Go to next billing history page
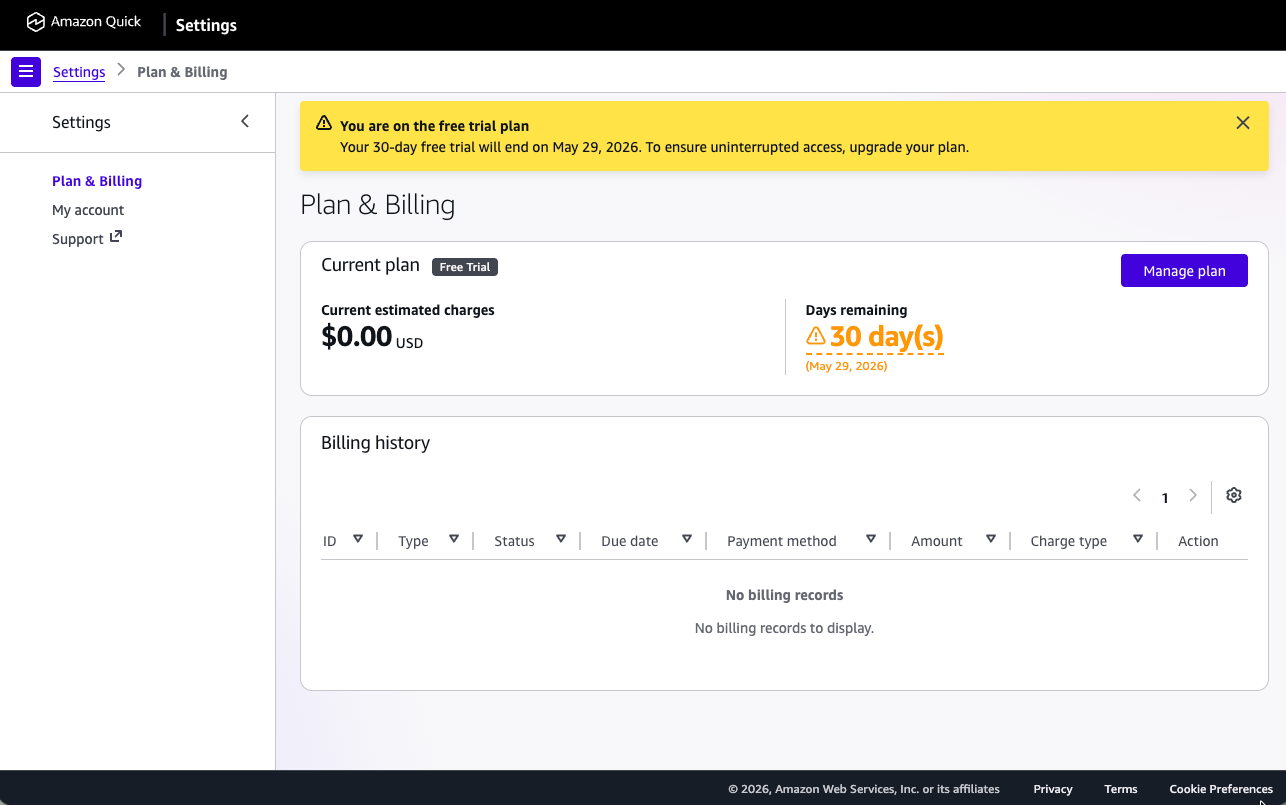Viewport: 1286px width, 805px height. point(1192,496)
